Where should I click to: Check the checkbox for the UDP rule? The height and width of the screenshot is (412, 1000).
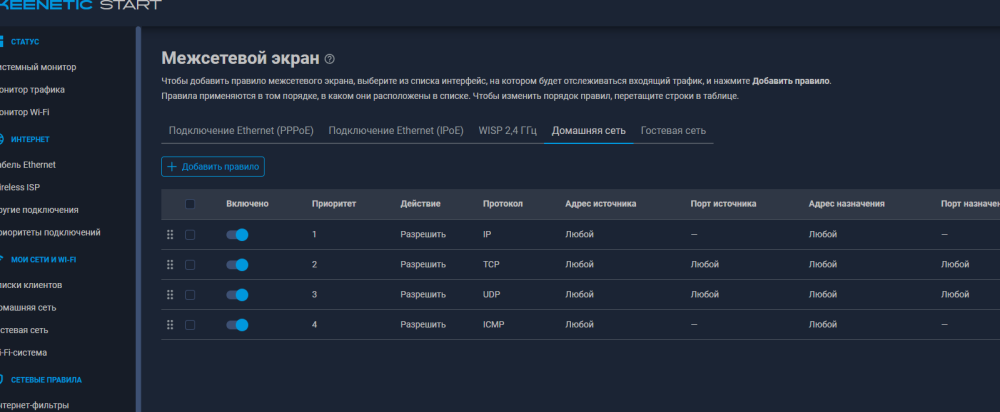pyautogui.click(x=190, y=295)
